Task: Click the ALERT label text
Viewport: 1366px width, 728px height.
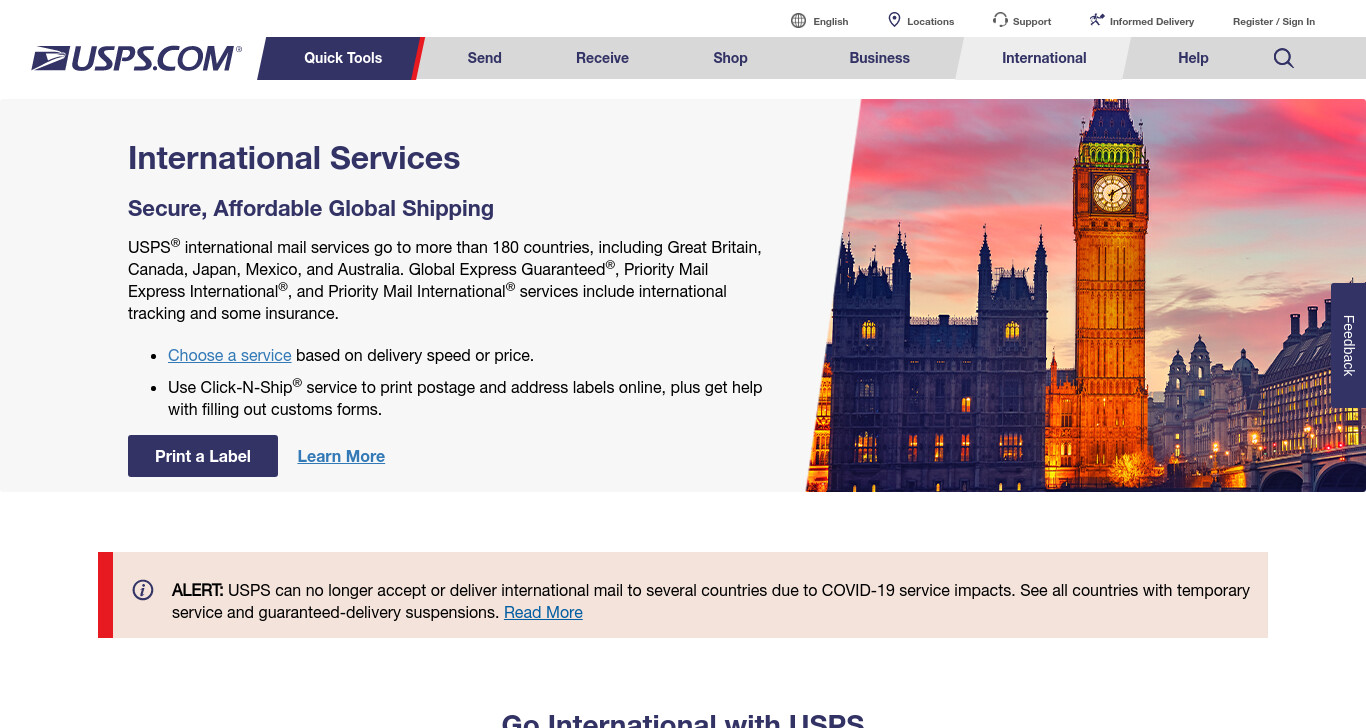Action: click(x=198, y=590)
